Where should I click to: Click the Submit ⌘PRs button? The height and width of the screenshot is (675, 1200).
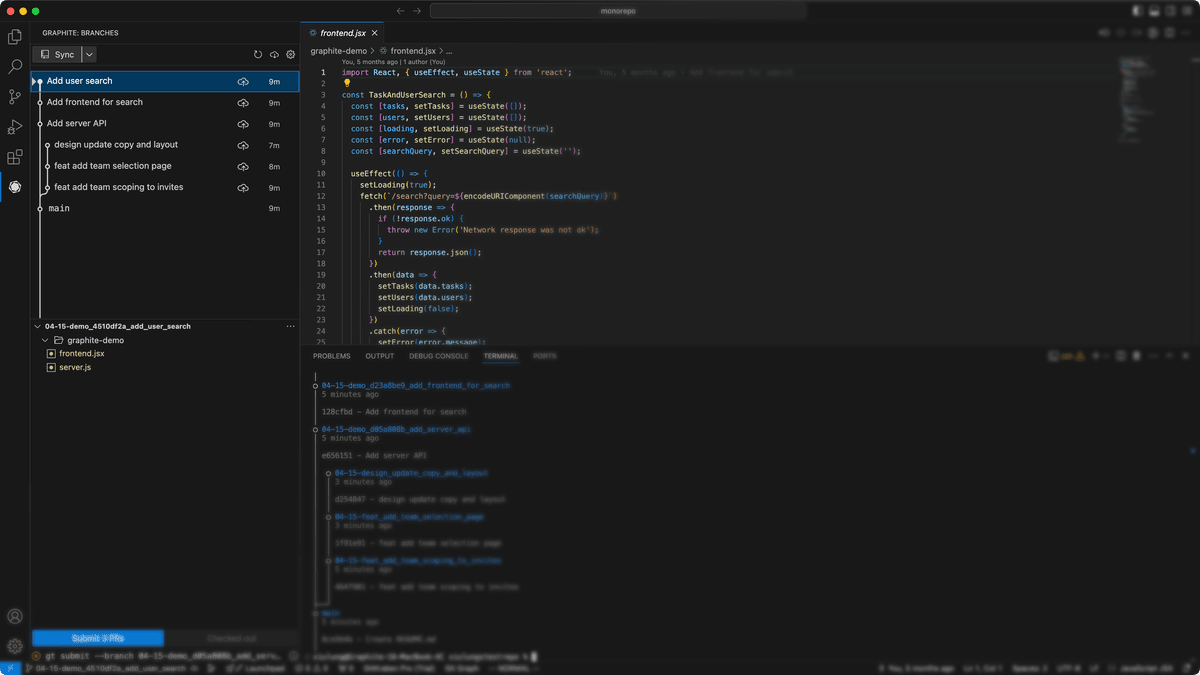(99, 638)
